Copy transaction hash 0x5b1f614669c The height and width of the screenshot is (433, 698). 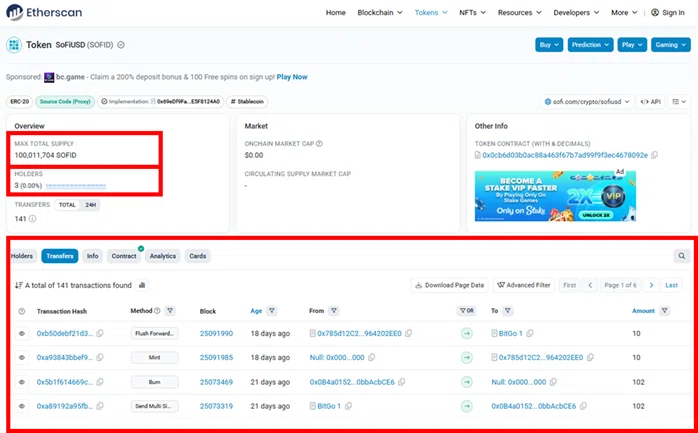click(100, 382)
